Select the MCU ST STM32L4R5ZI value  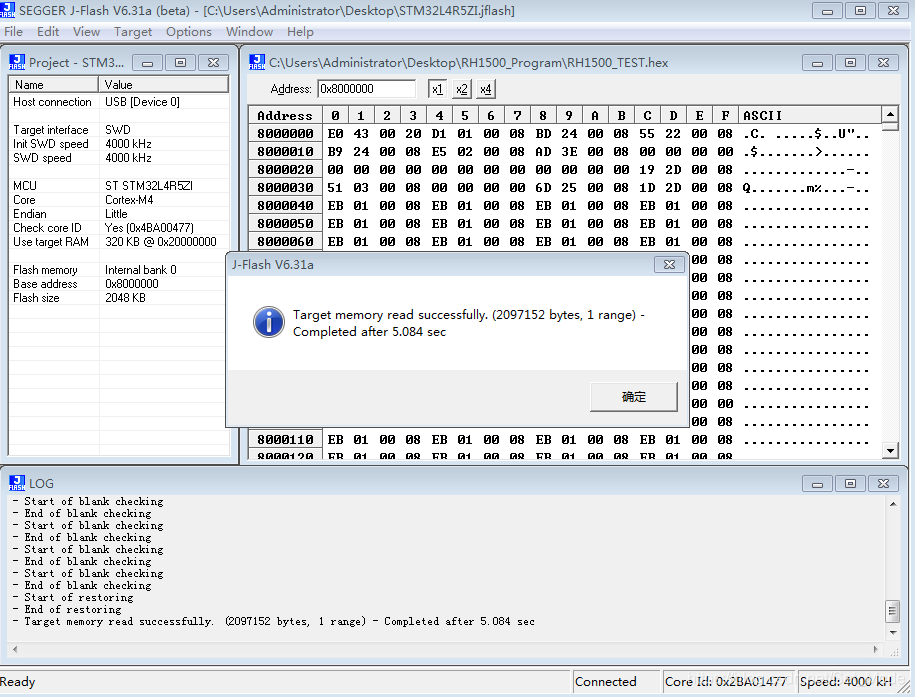(149, 186)
